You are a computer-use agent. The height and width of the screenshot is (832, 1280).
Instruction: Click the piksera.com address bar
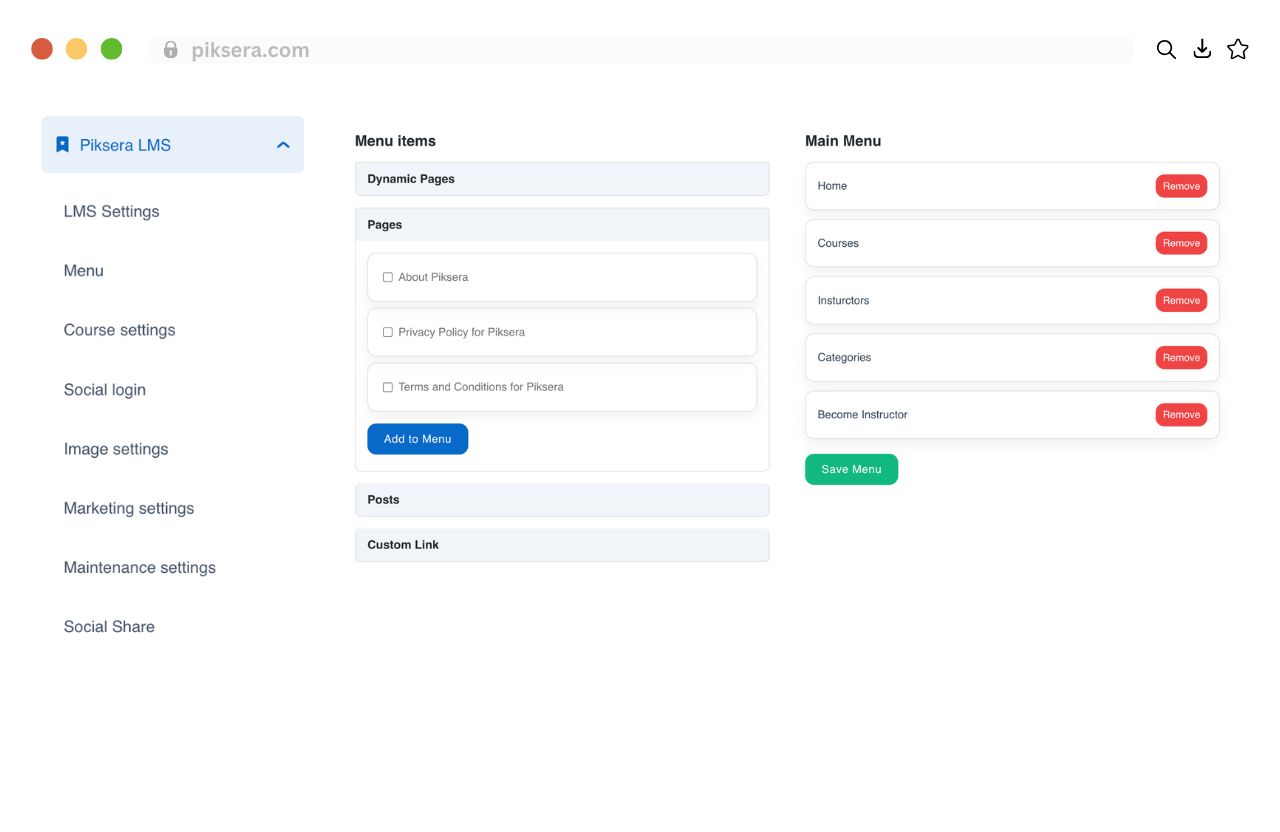[640, 50]
